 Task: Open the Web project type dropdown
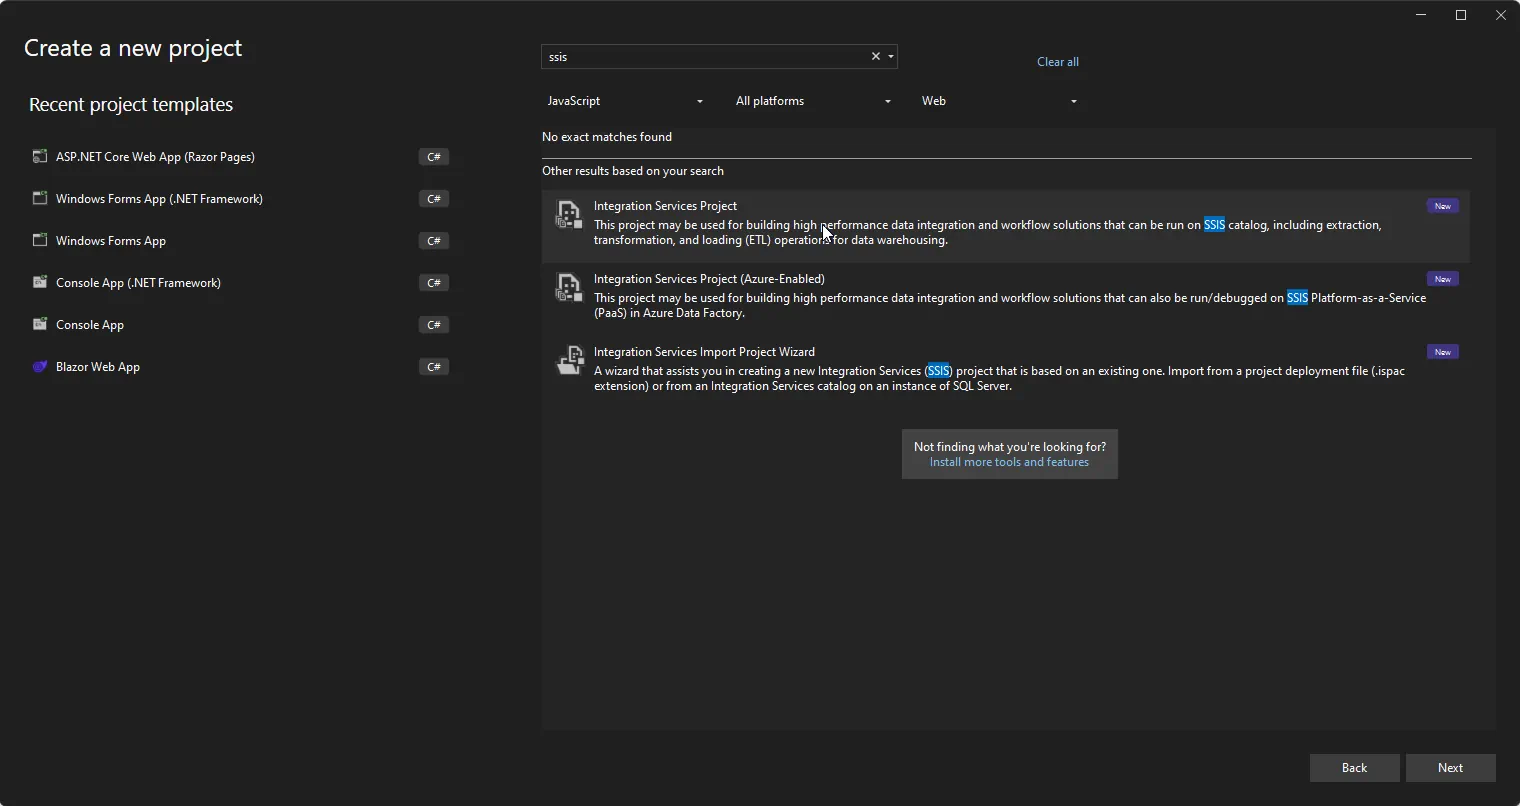(999, 101)
